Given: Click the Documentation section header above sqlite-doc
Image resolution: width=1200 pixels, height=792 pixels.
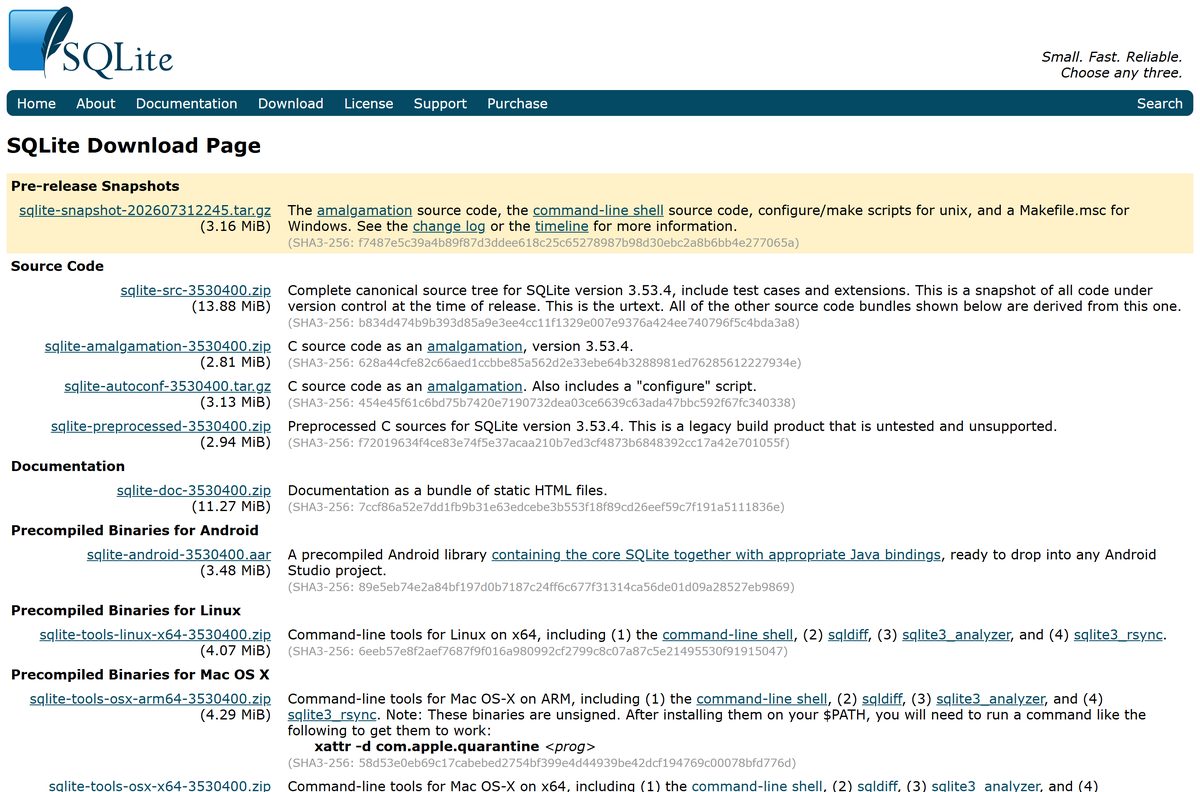Looking at the screenshot, I should click(68, 466).
